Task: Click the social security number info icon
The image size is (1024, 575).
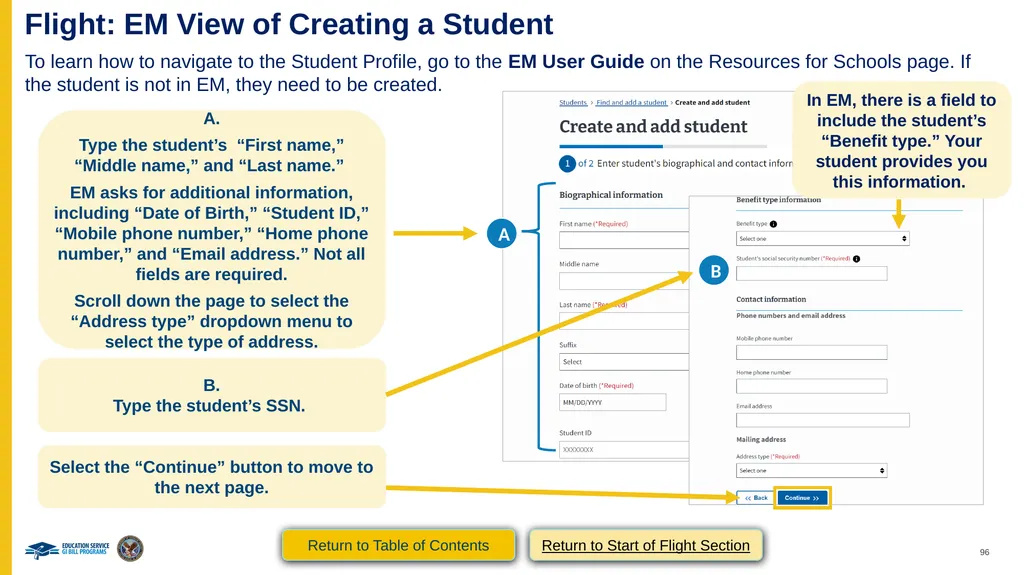Action: coord(856,259)
